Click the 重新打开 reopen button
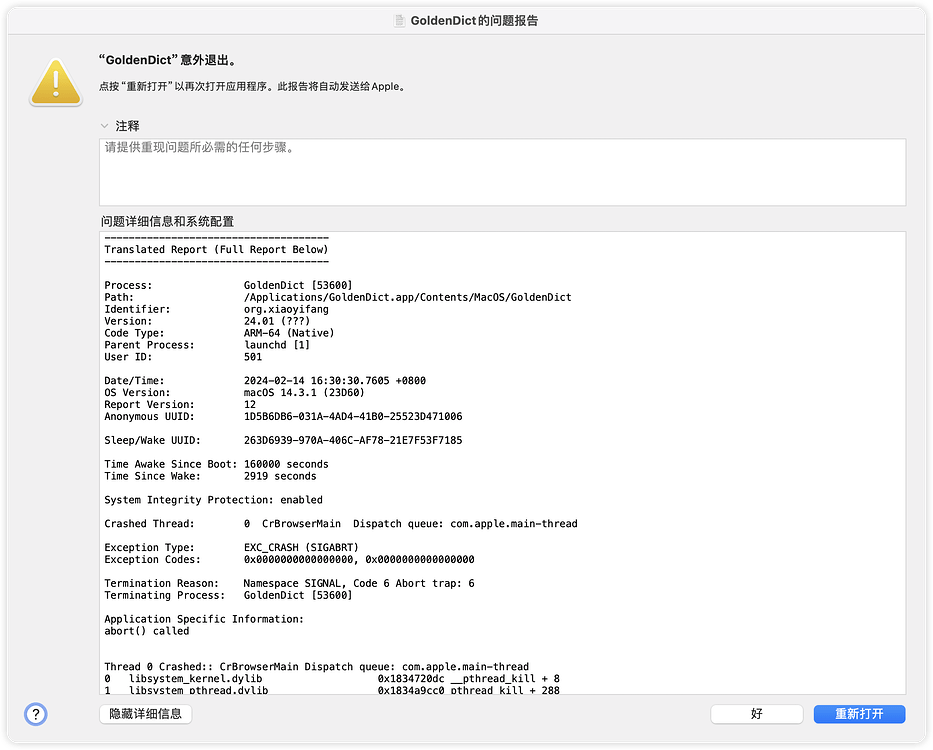This screenshot has width=933, height=750. click(859, 714)
